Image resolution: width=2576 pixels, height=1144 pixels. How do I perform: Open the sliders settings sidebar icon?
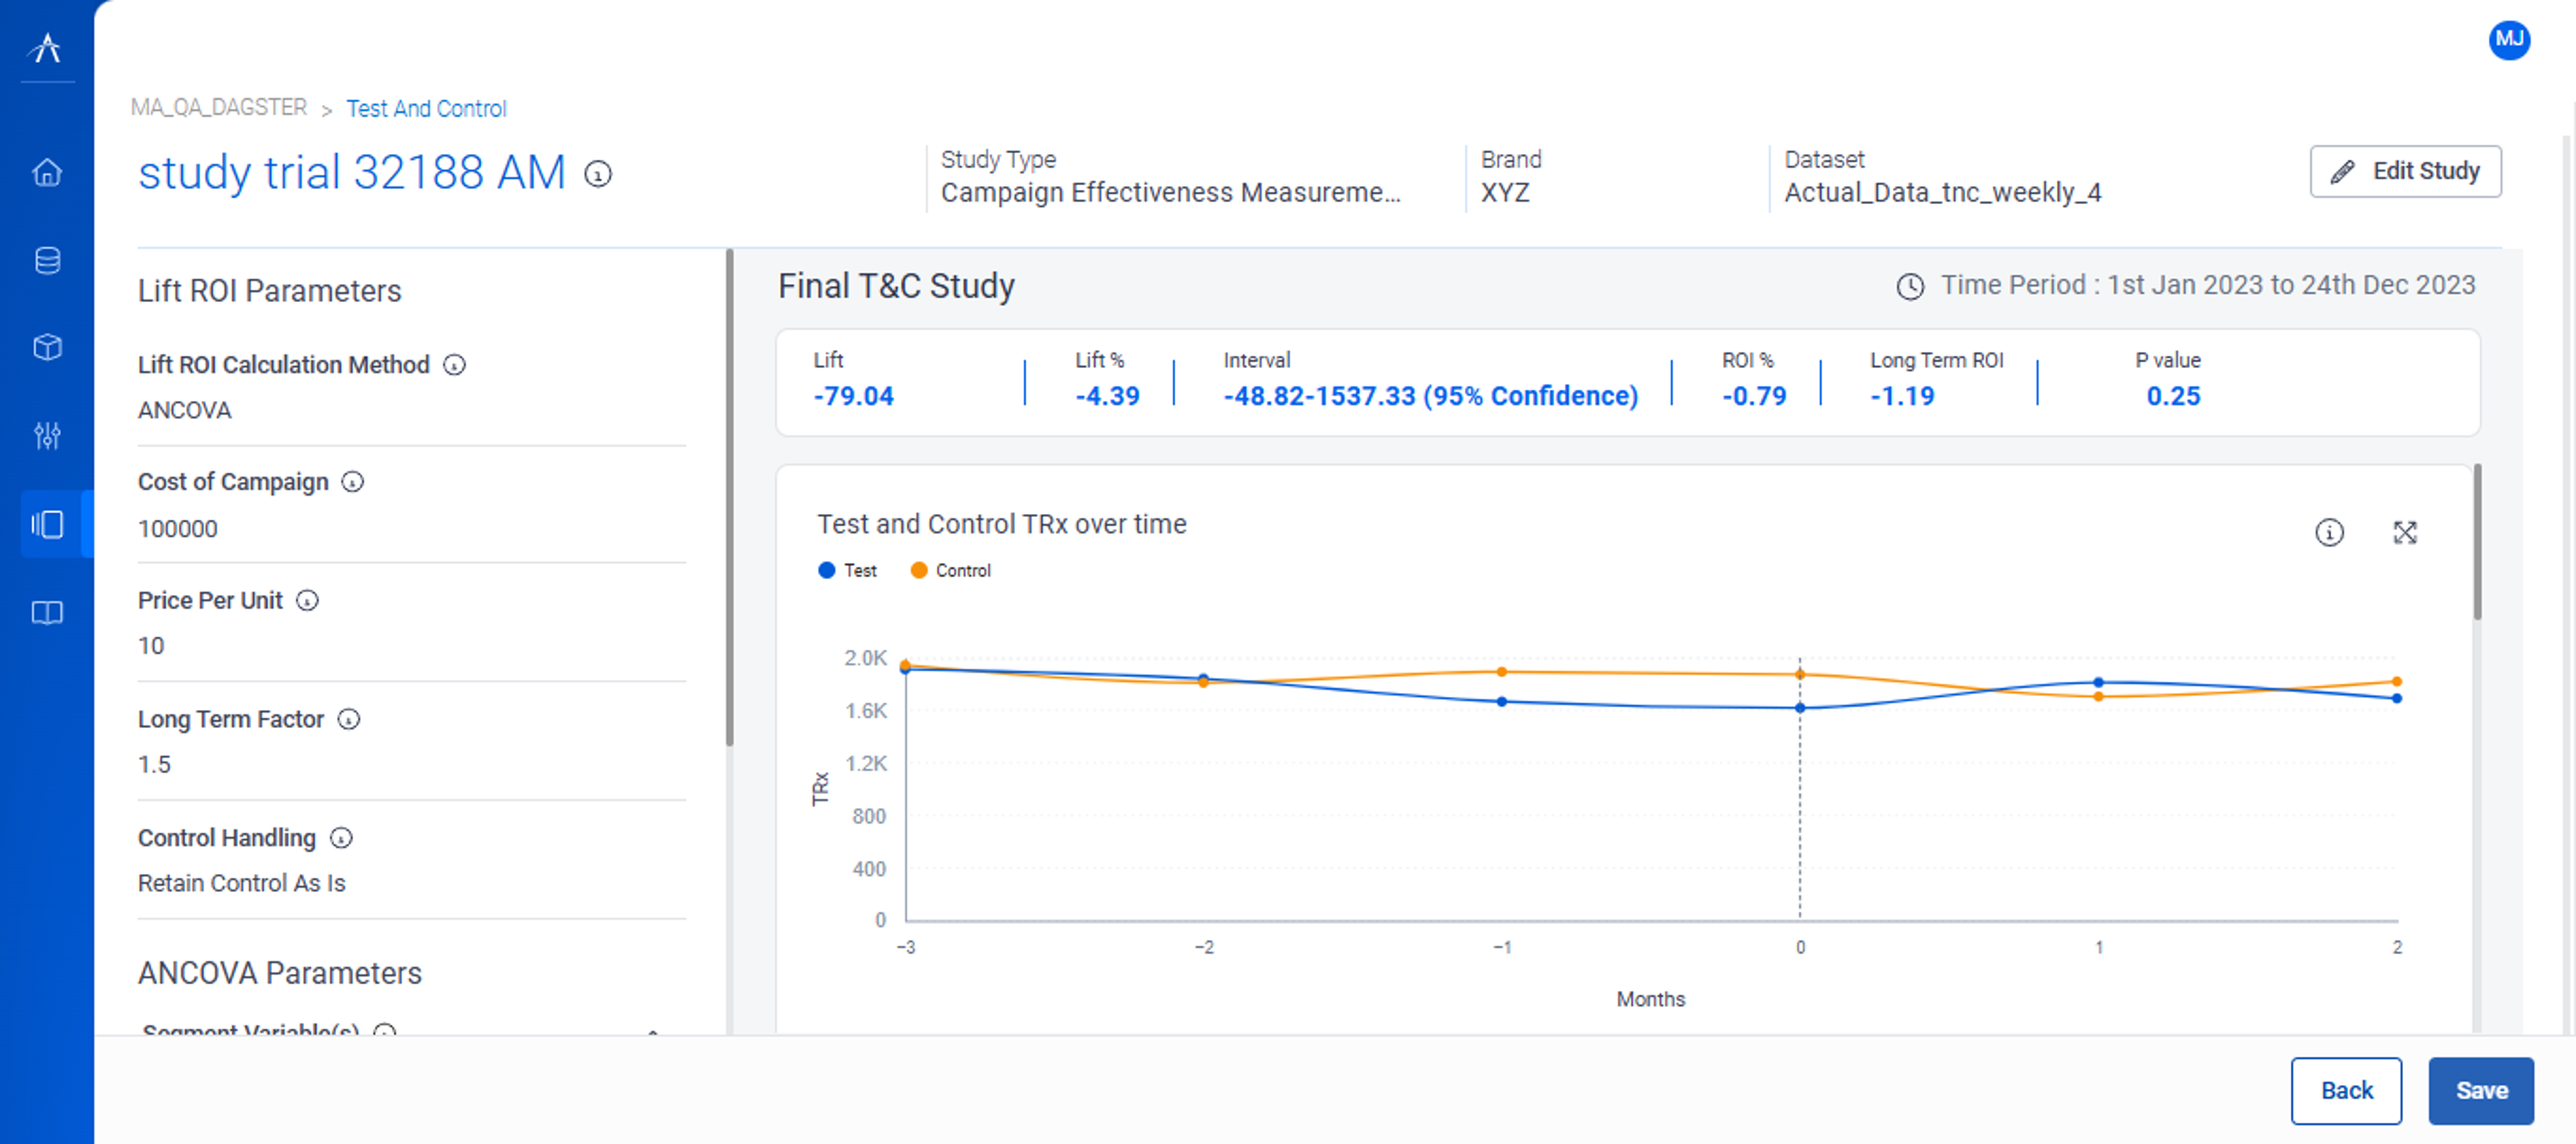pos(47,435)
